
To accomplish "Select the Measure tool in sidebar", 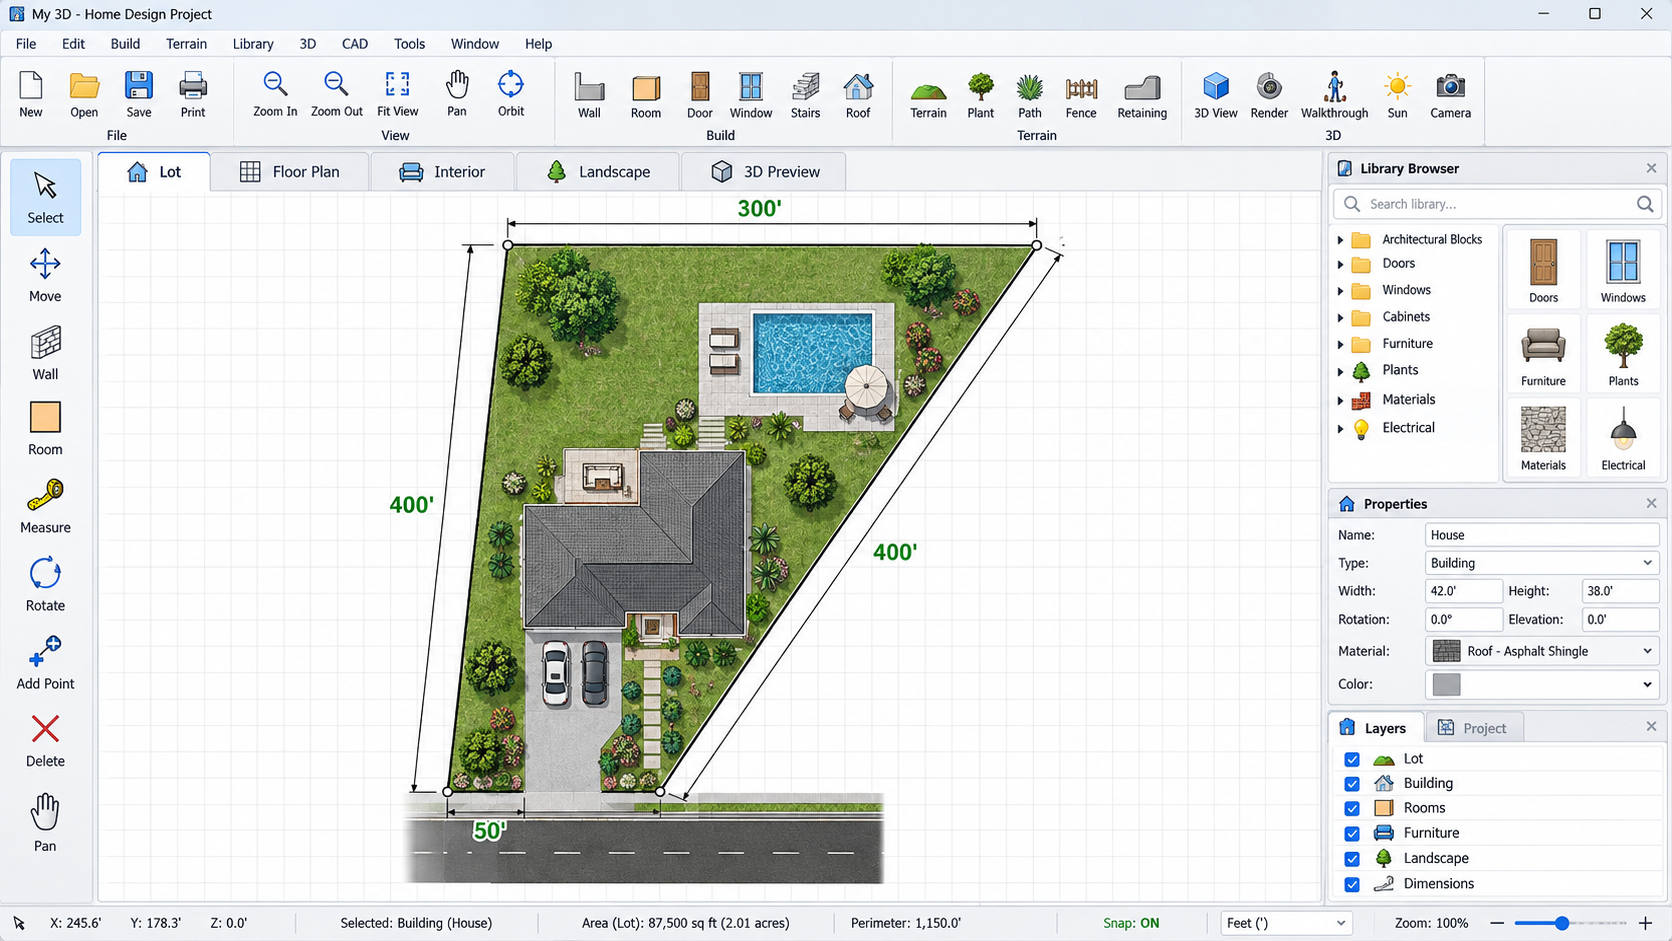I will [45, 507].
